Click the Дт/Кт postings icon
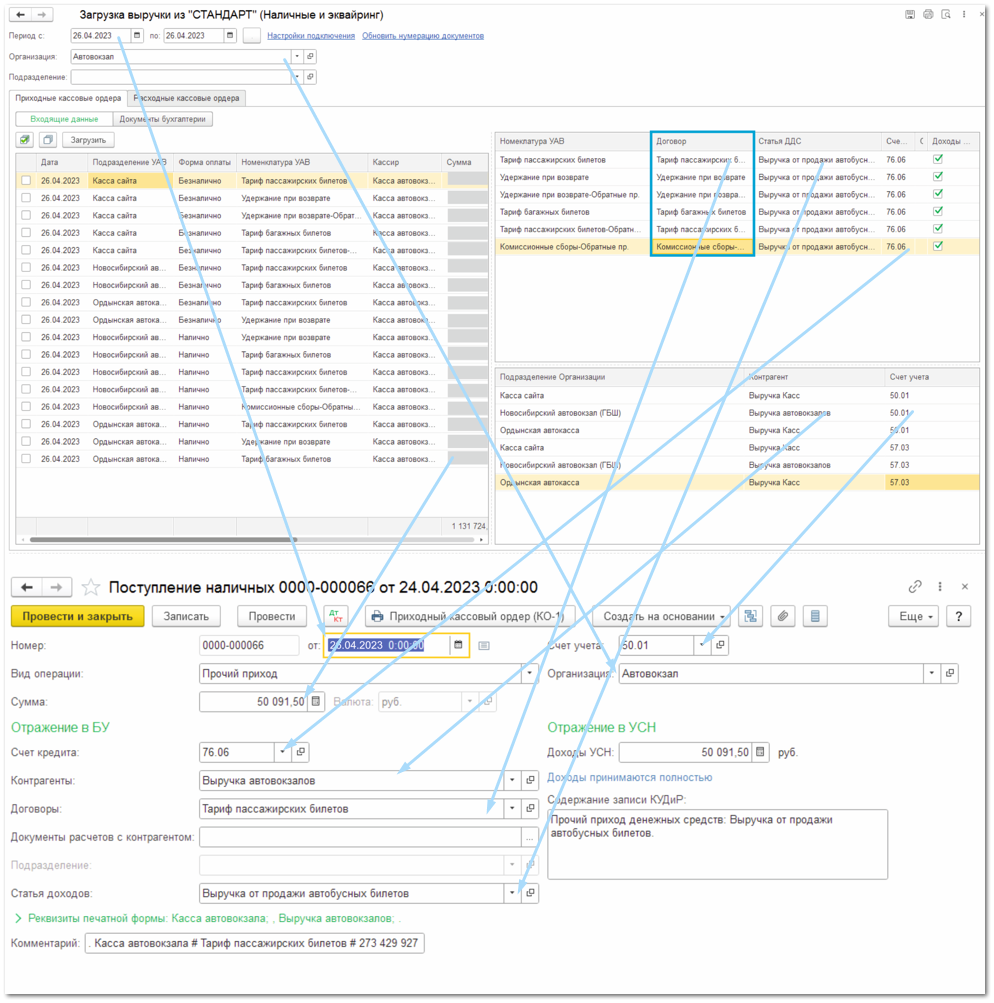Screen dimensions: 994x1003 coord(336,617)
